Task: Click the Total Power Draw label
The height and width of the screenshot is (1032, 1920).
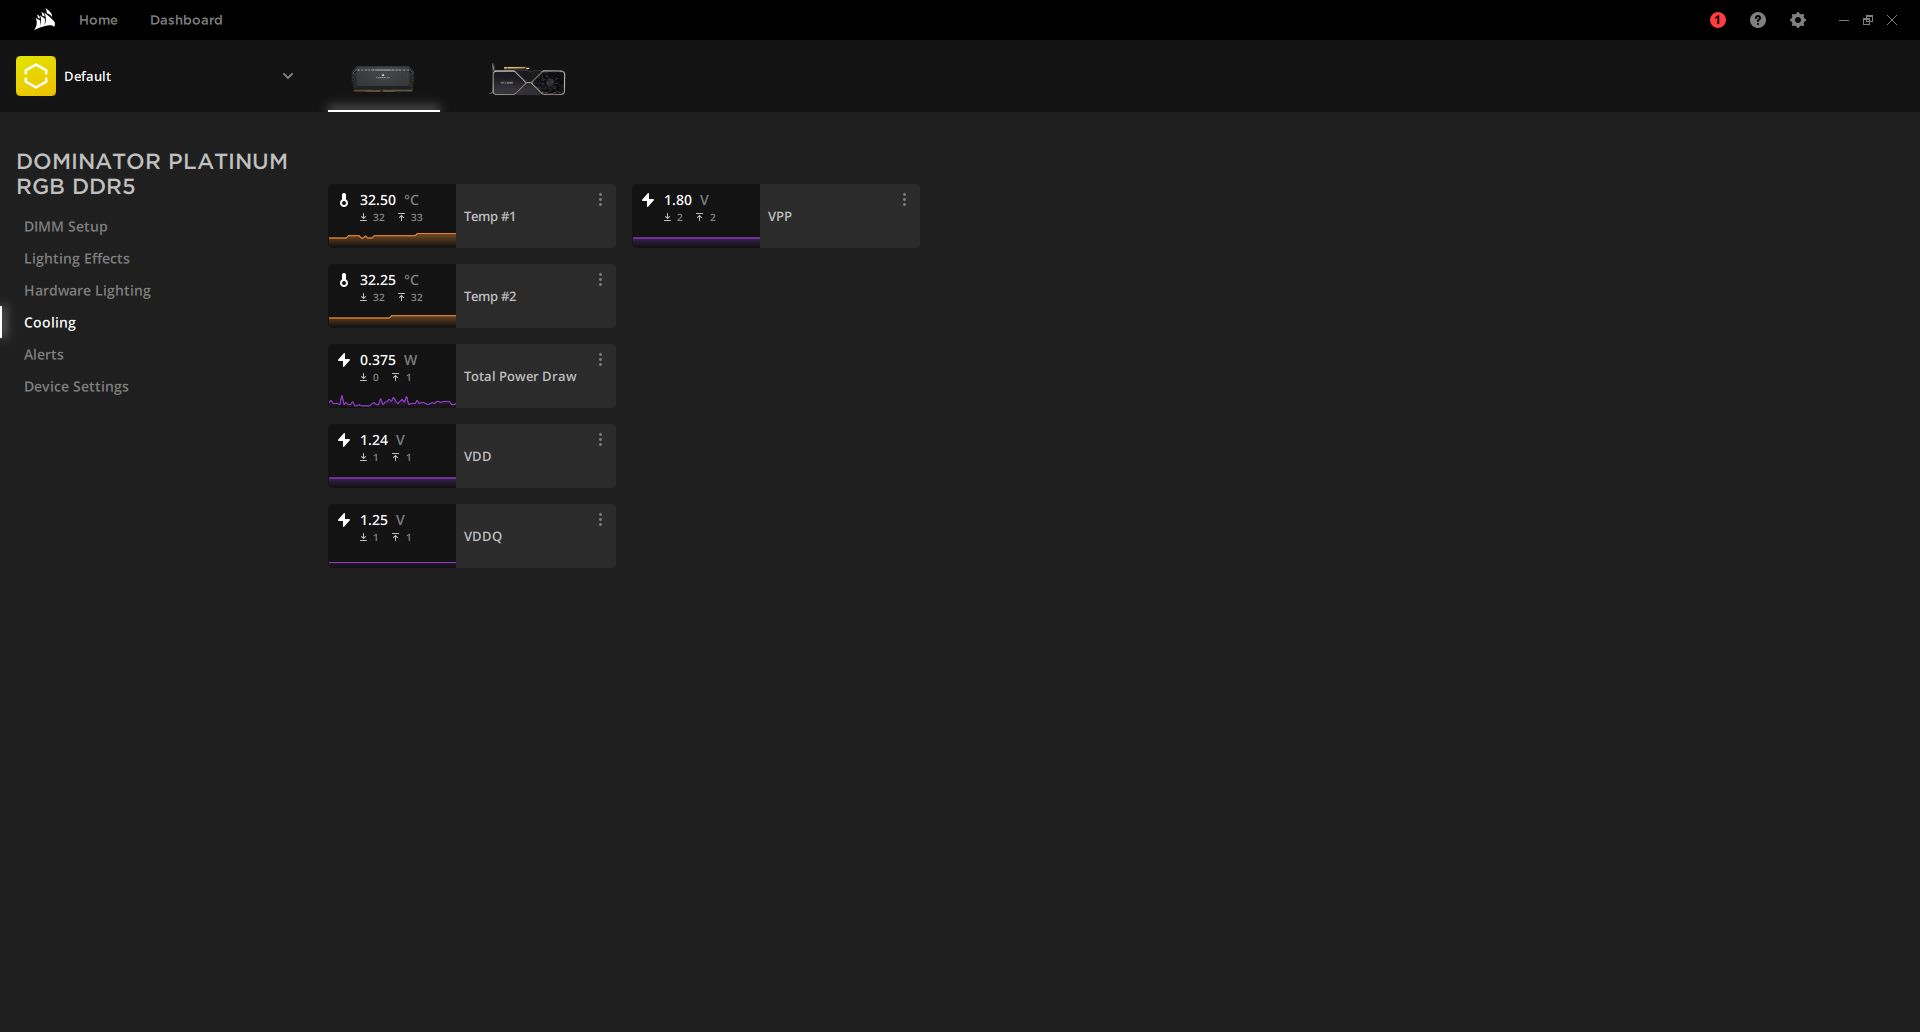Action: pyautogui.click(x=520, y=376)
